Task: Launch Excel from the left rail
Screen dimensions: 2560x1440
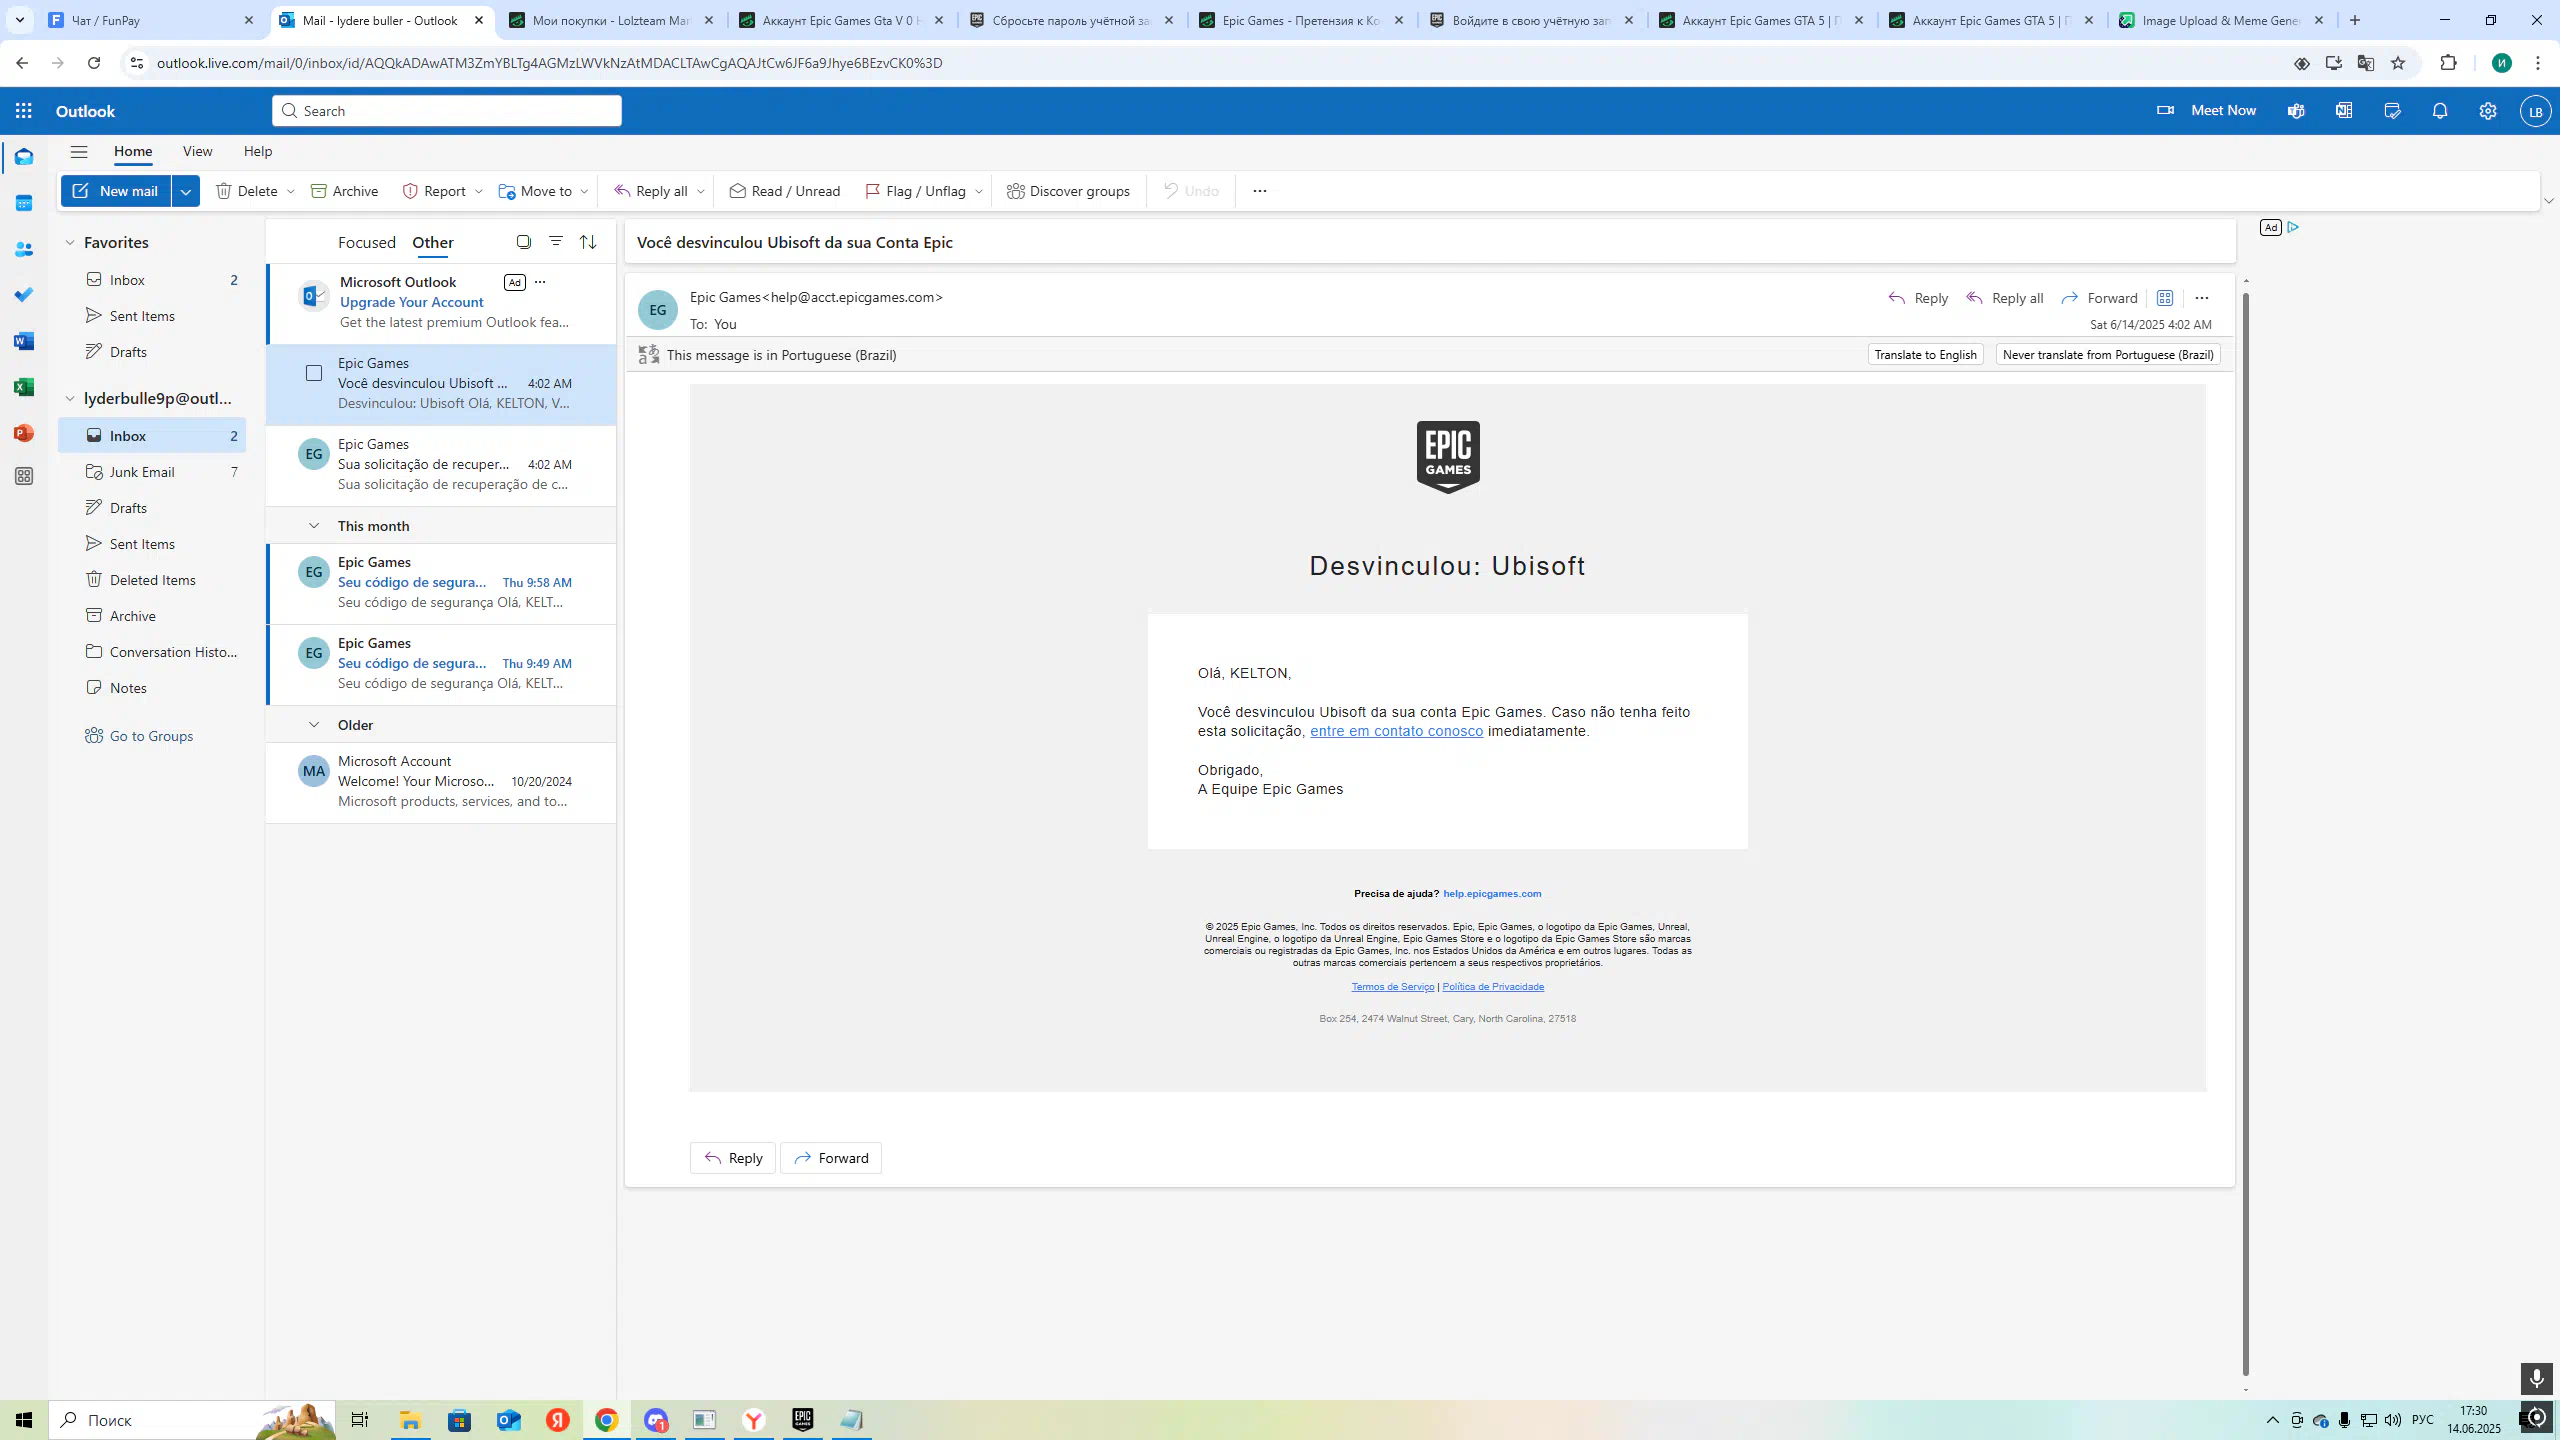Action: coord(24,387)
